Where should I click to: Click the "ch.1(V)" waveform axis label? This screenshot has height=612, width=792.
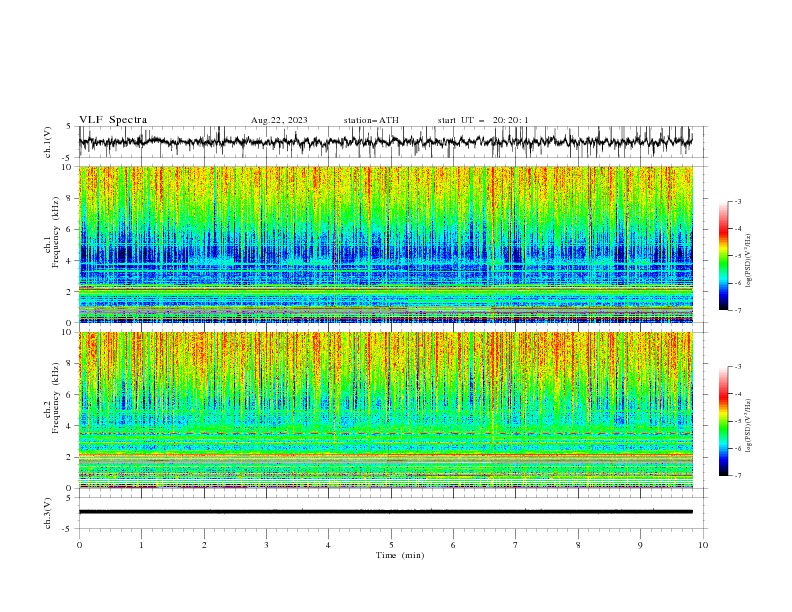pos(47,142)
